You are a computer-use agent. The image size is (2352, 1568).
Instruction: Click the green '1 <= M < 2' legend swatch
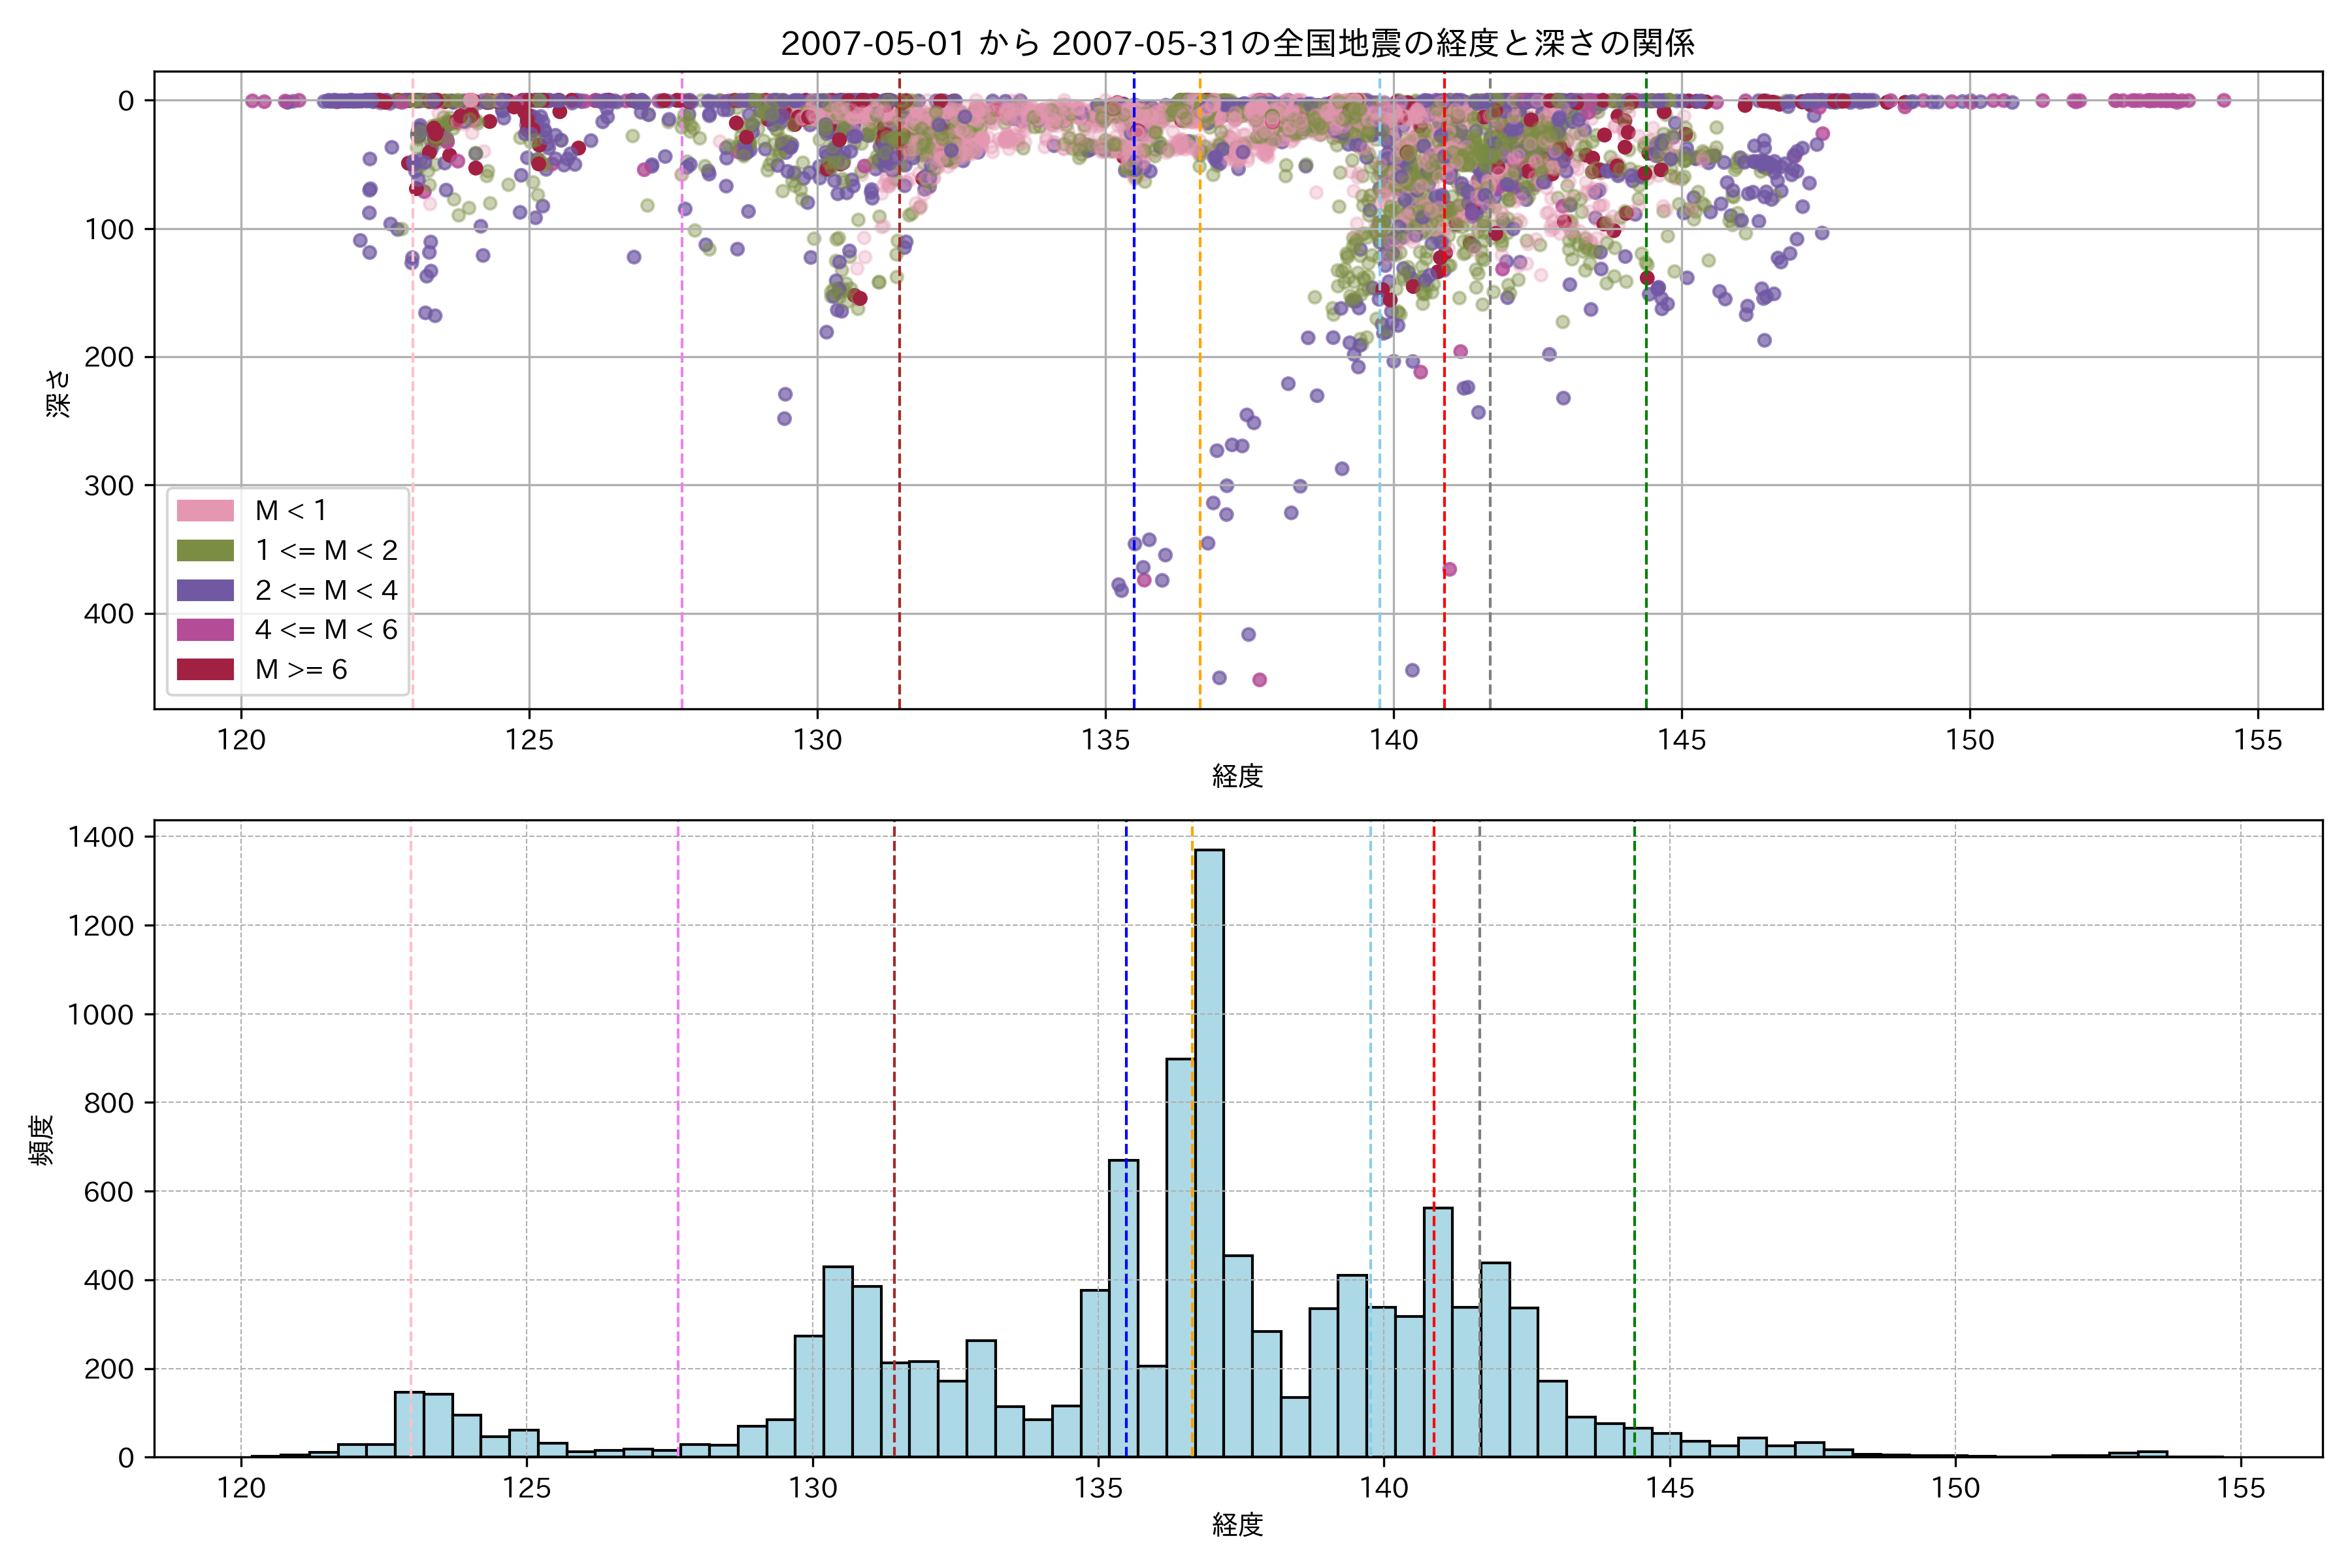pos(205,551)
